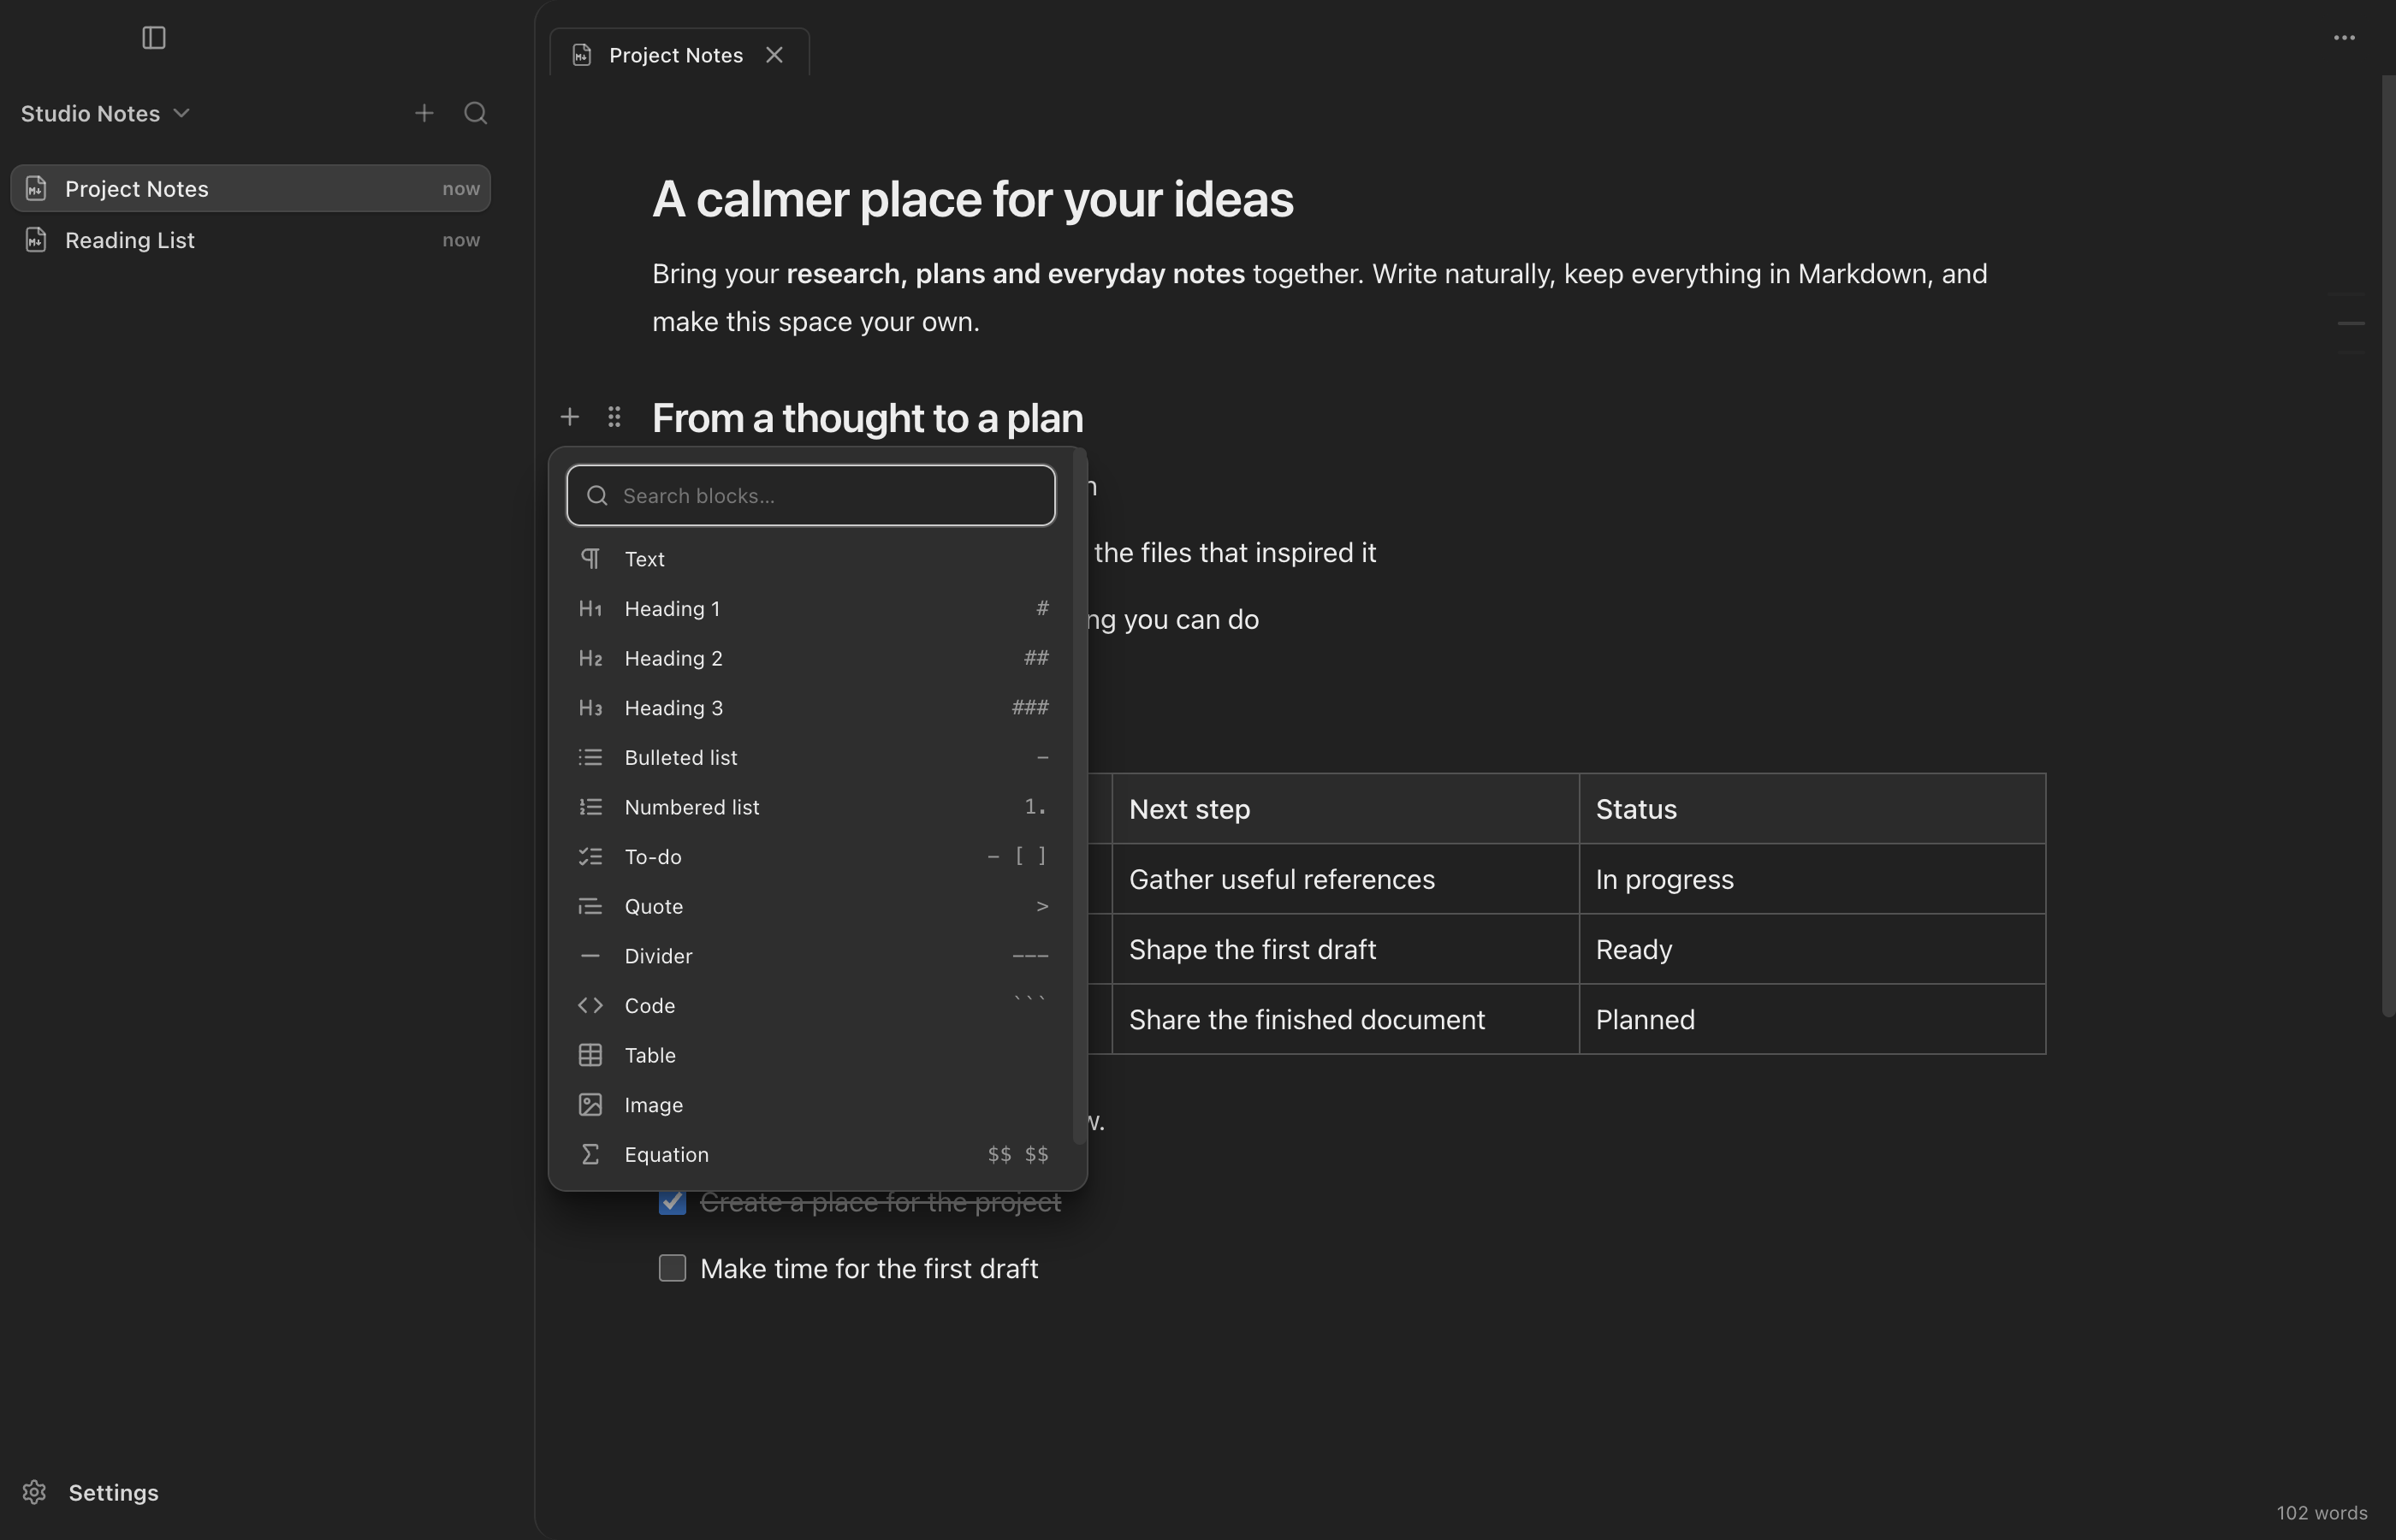Insert a Numbered list block

click(x=812, y=807)
